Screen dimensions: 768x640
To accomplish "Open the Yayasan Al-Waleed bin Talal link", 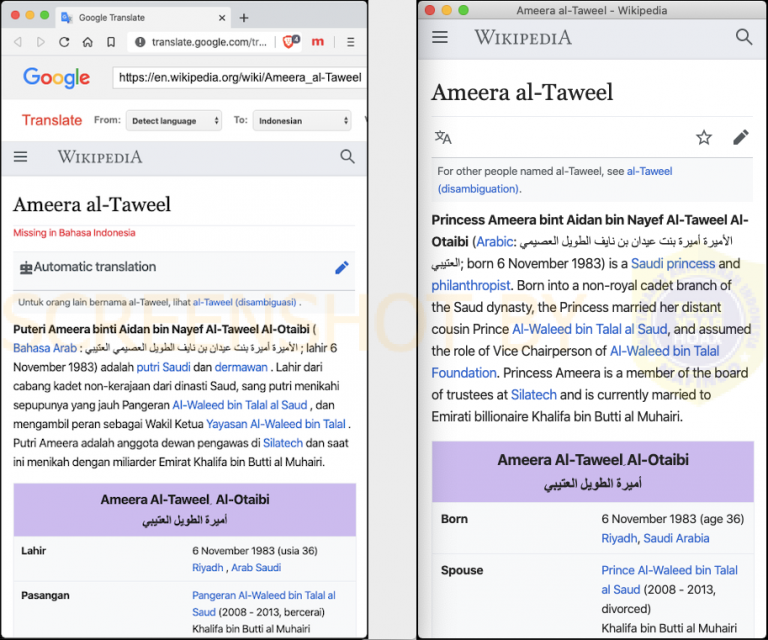I will (276, 424).
